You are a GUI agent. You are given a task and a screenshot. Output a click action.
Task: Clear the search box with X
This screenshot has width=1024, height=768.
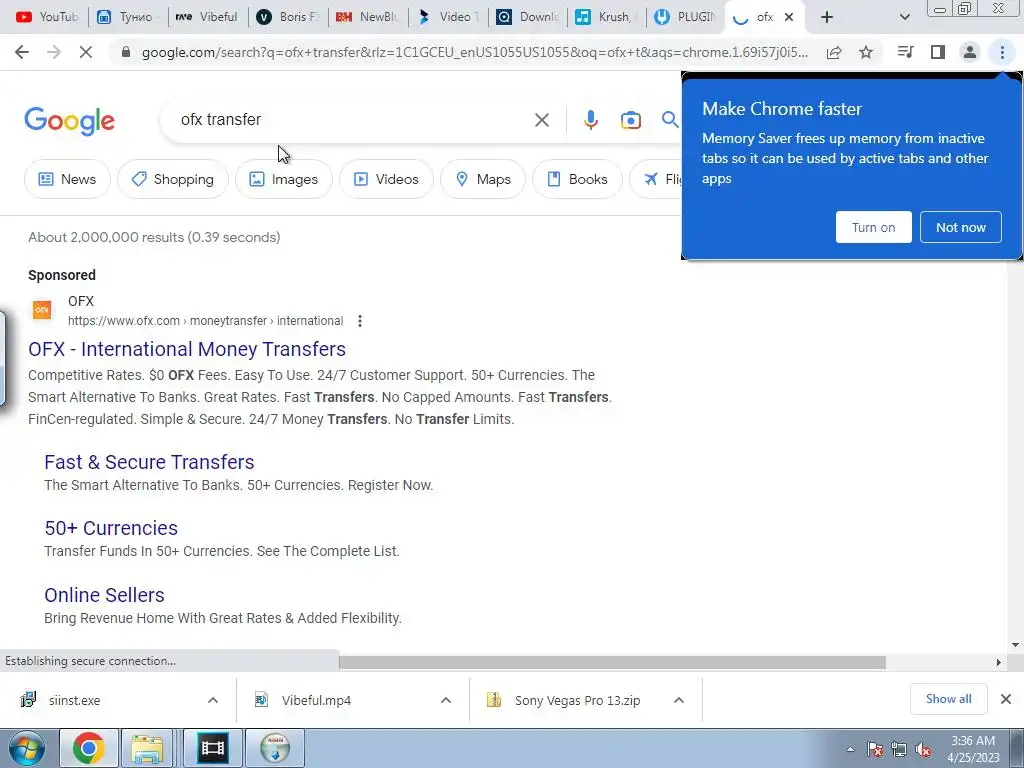pyautogui.click(x=541, y=120)
